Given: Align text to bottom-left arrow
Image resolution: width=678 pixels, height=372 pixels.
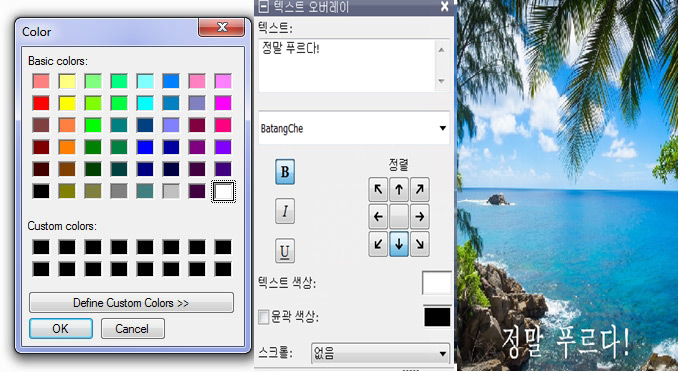Looking at the screenshot, I should [378, 244].
